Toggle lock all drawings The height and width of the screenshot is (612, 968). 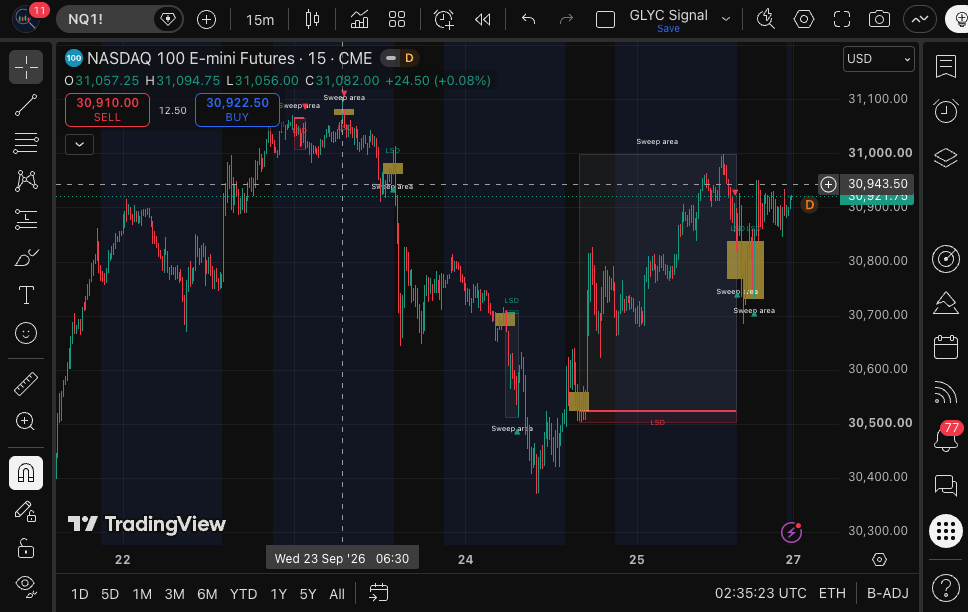[x=26, y=548]
